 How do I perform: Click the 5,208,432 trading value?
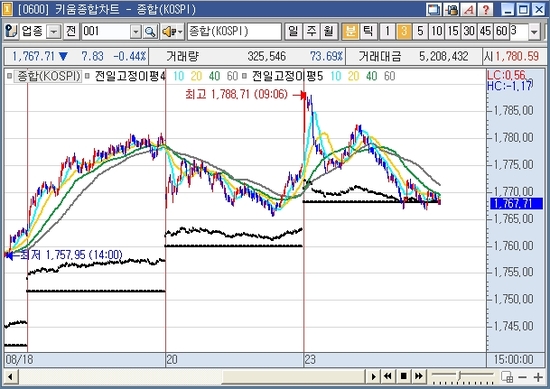[443, 56]
